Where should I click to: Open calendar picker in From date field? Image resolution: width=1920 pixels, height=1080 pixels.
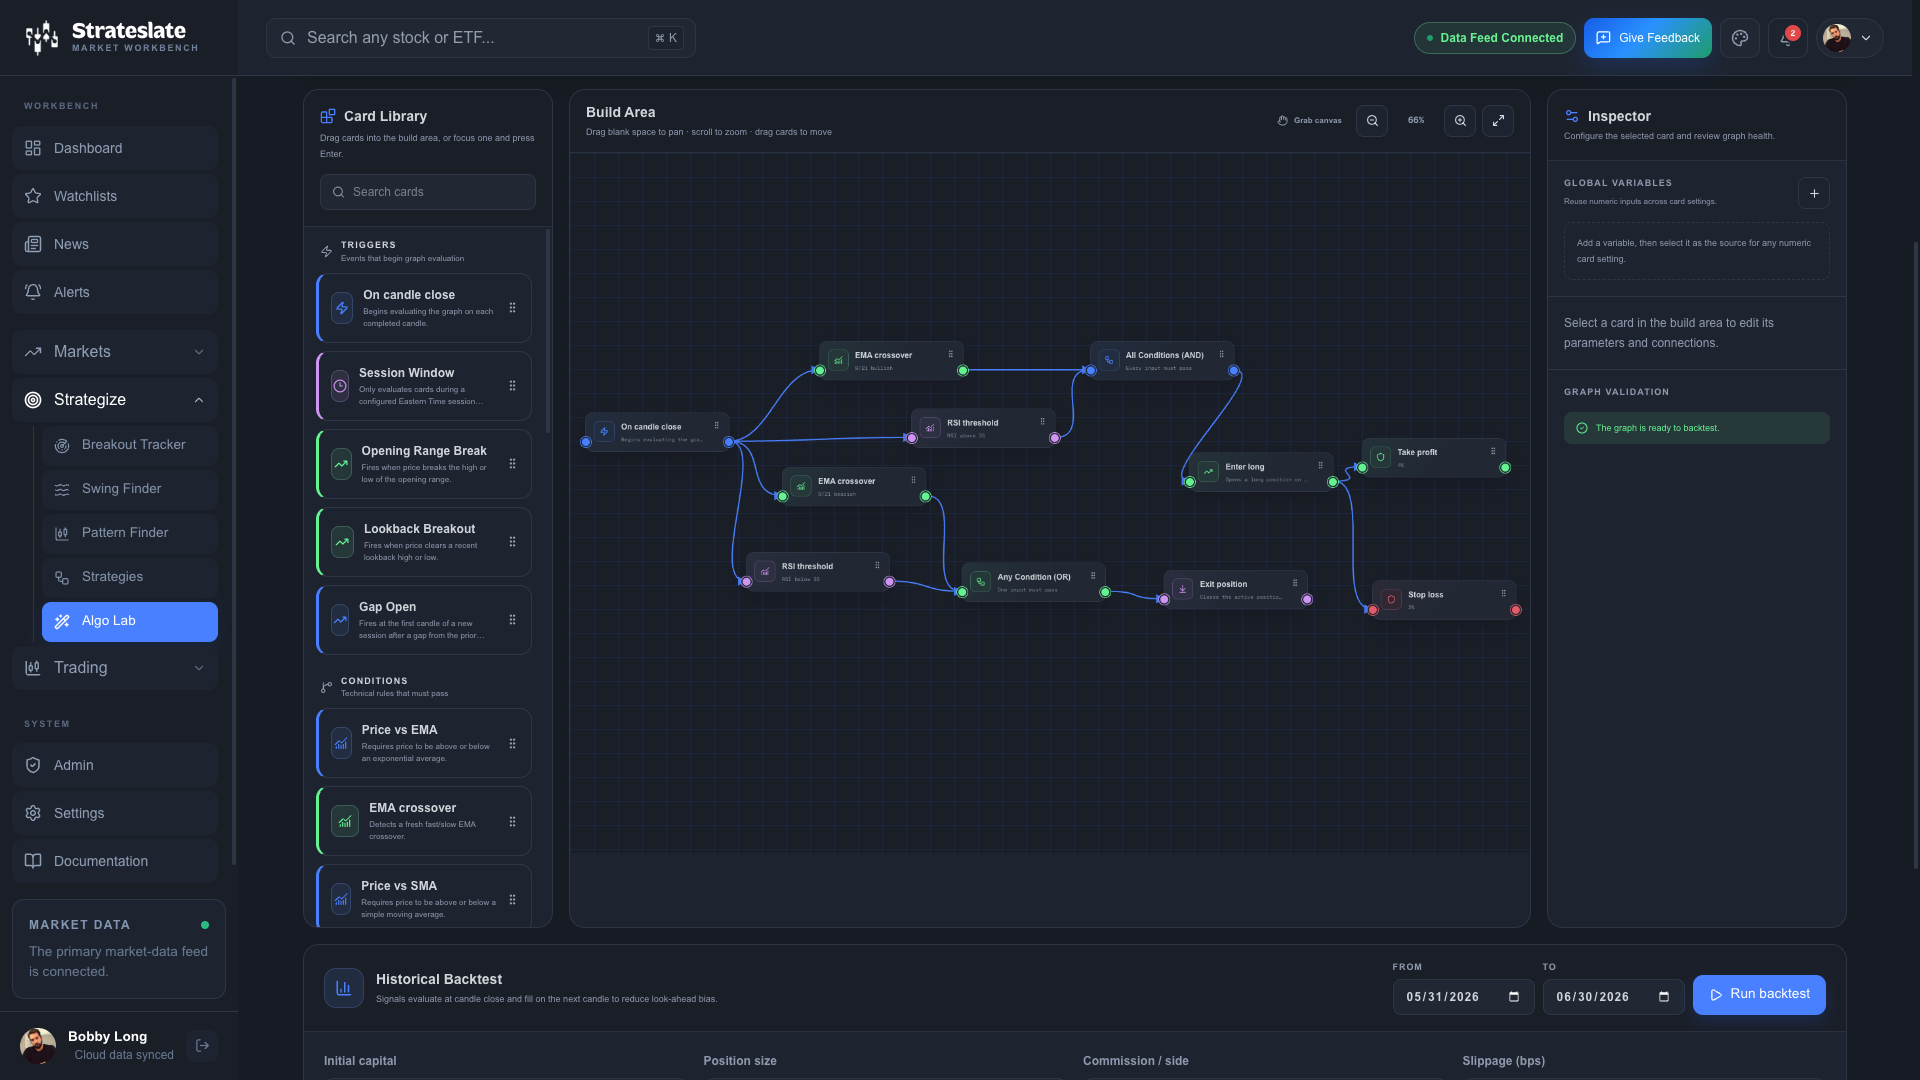[1514, 997]
